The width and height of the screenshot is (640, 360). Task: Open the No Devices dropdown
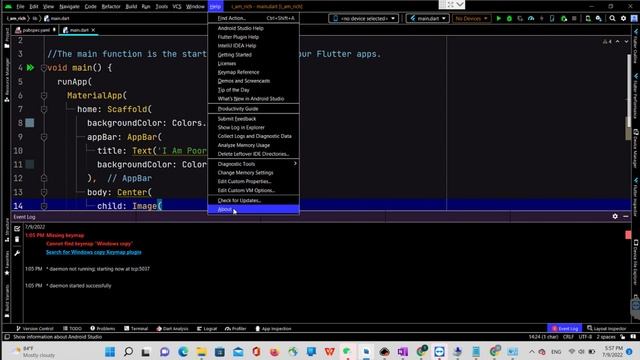[471, 18]
